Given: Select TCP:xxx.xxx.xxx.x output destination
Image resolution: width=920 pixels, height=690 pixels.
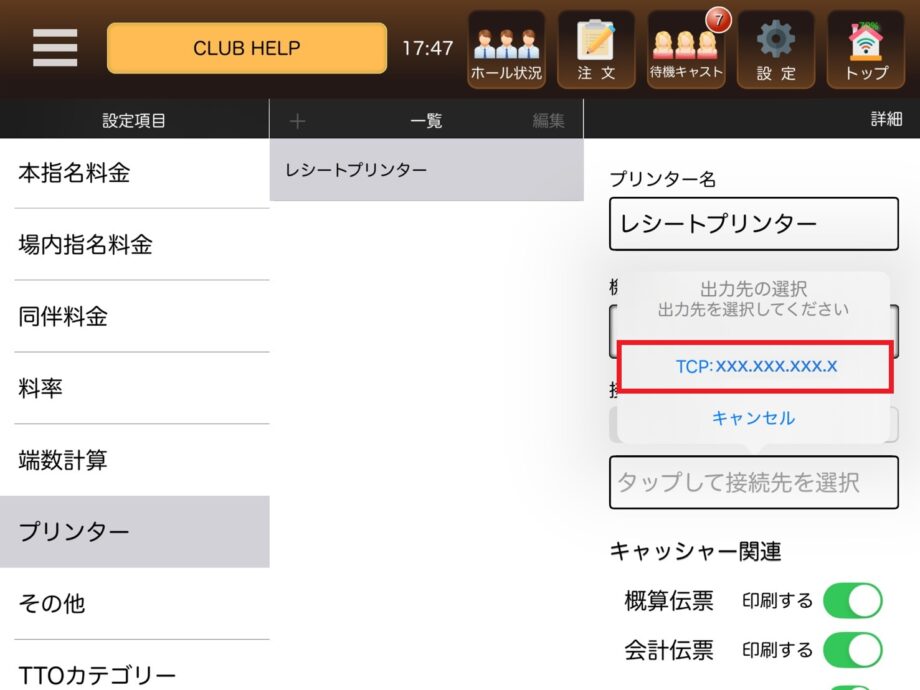Looking at the screenshot, I should [756, 367].
